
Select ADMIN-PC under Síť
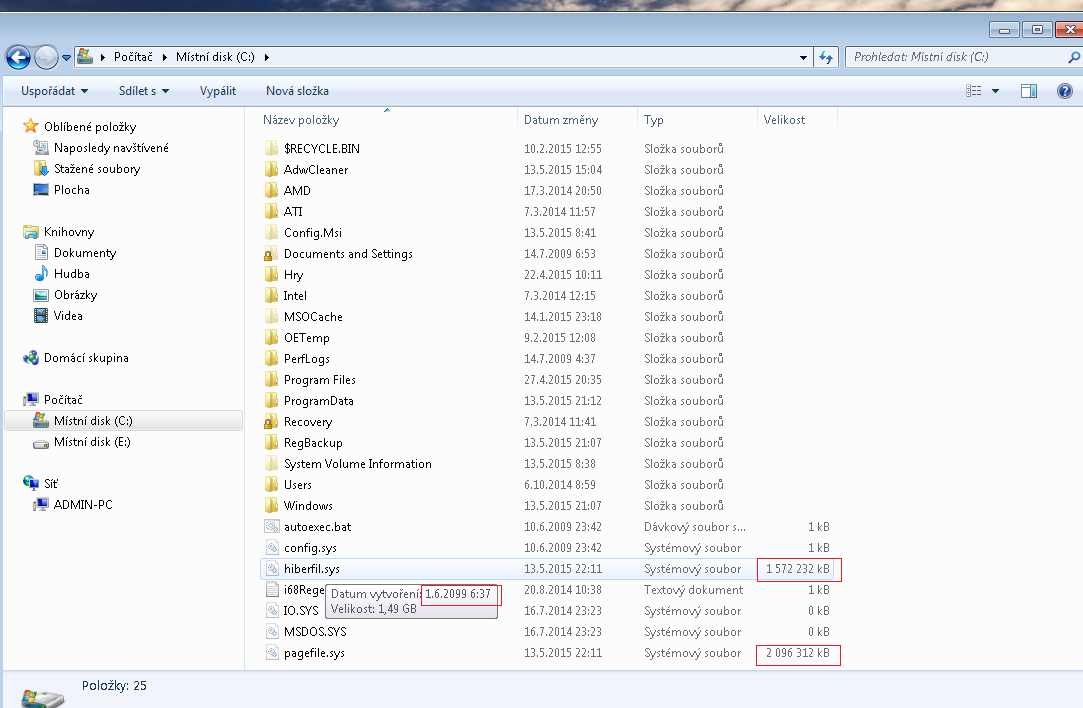tap(83, 505)
